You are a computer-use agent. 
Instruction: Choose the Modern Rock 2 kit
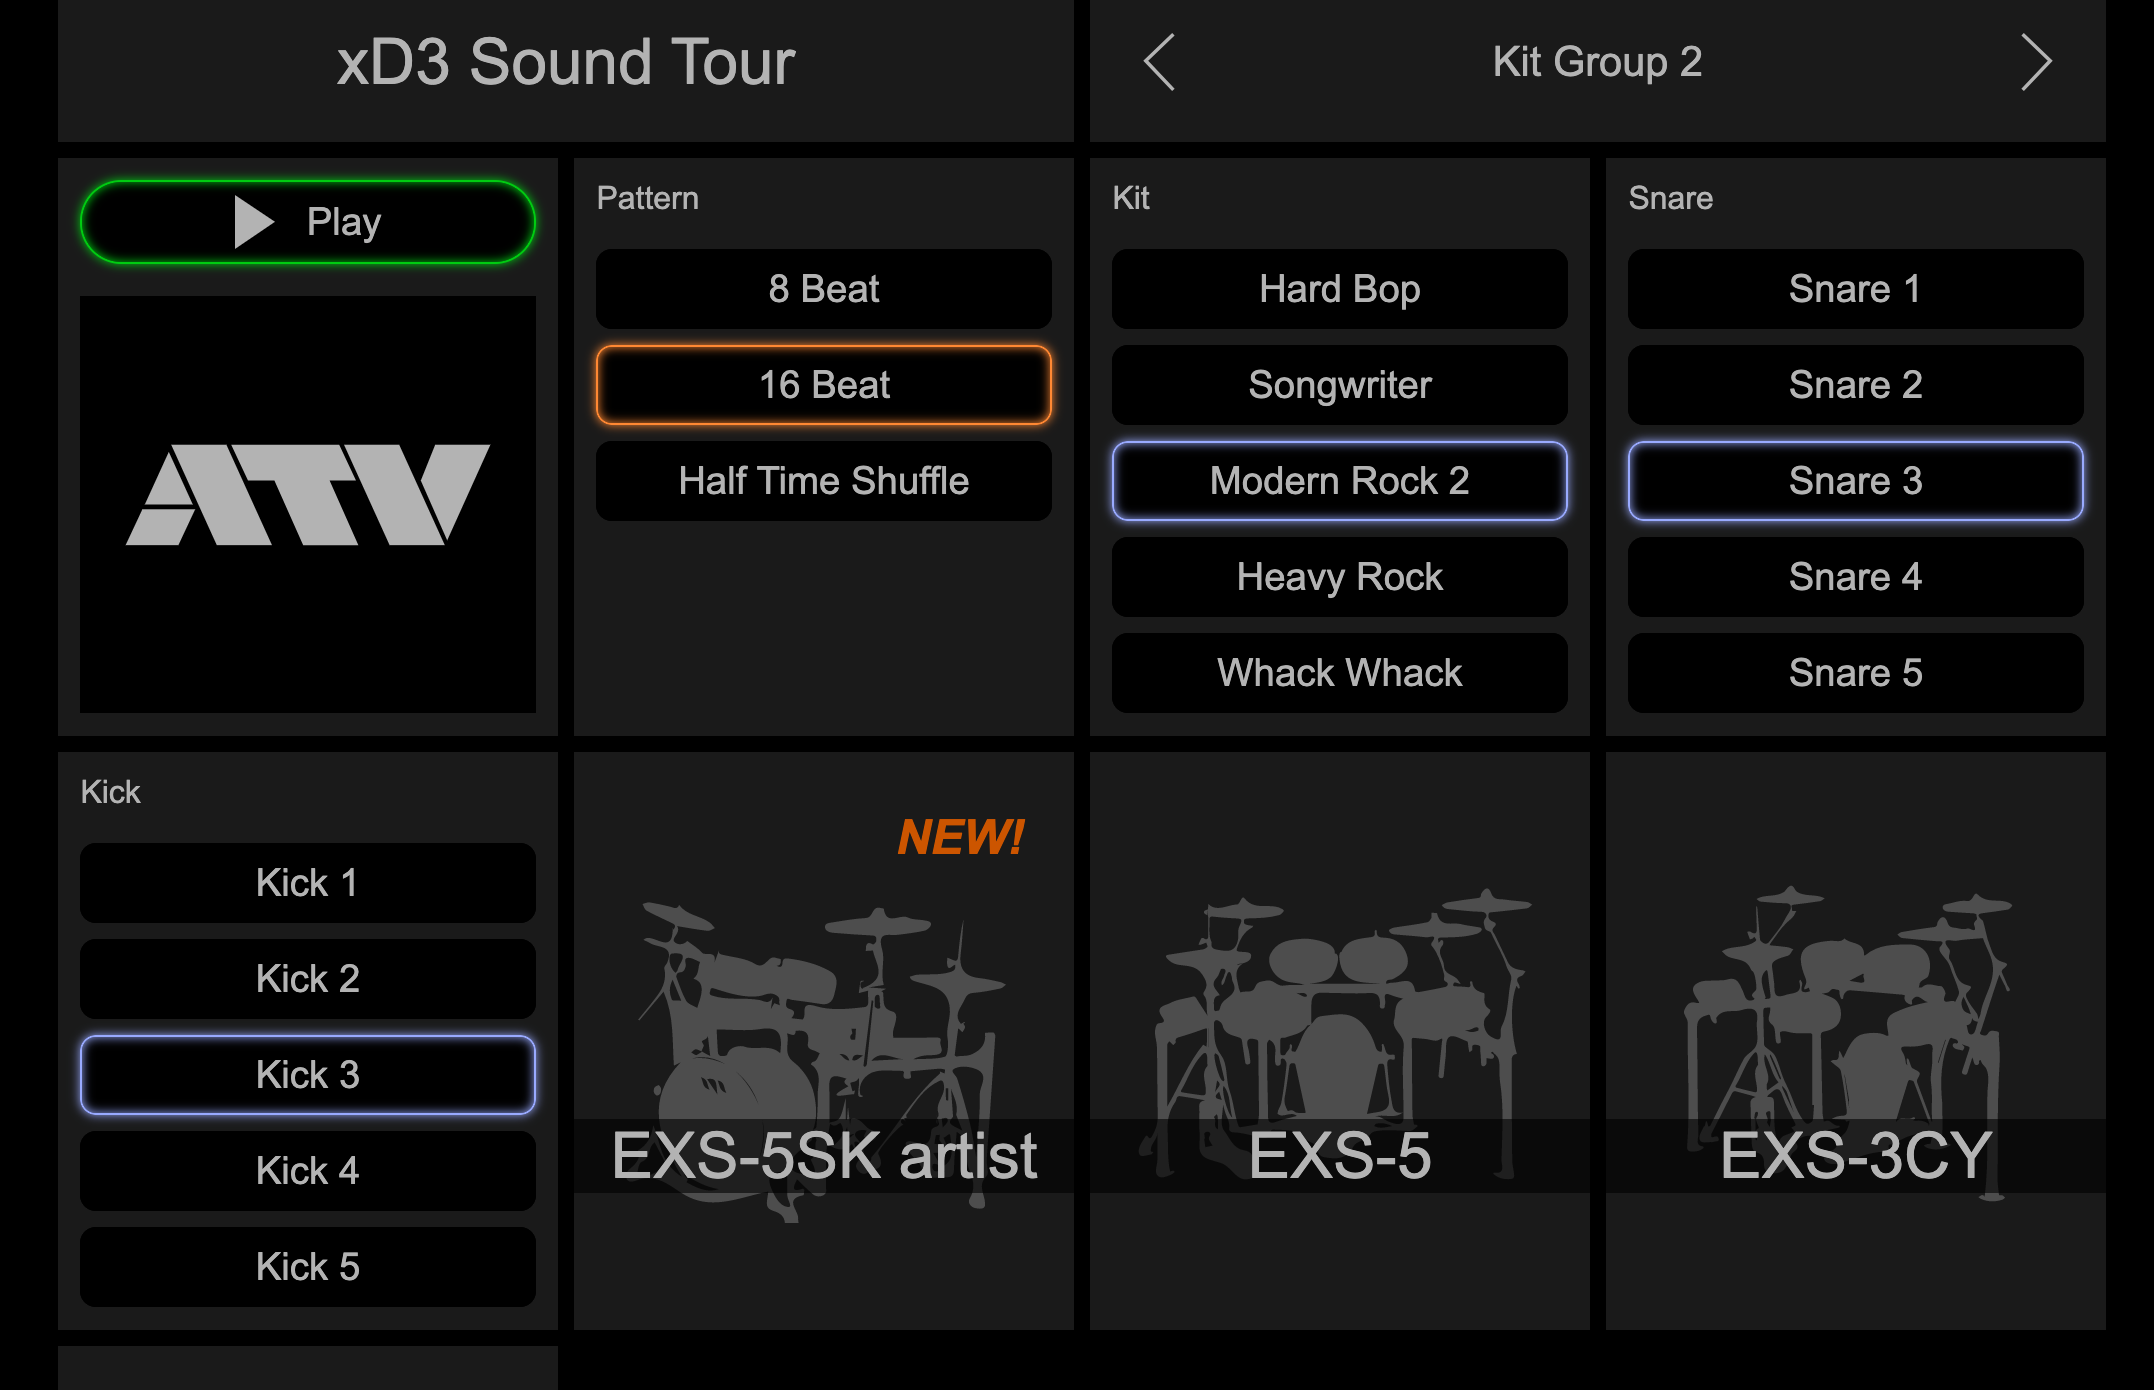coord(1340,481)
